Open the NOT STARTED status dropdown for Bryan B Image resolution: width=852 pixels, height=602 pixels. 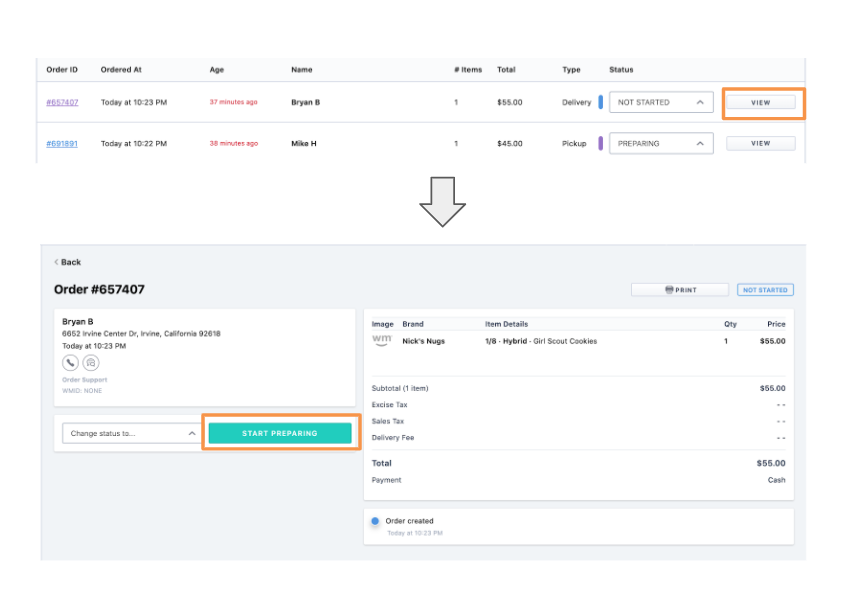point(661,101)
